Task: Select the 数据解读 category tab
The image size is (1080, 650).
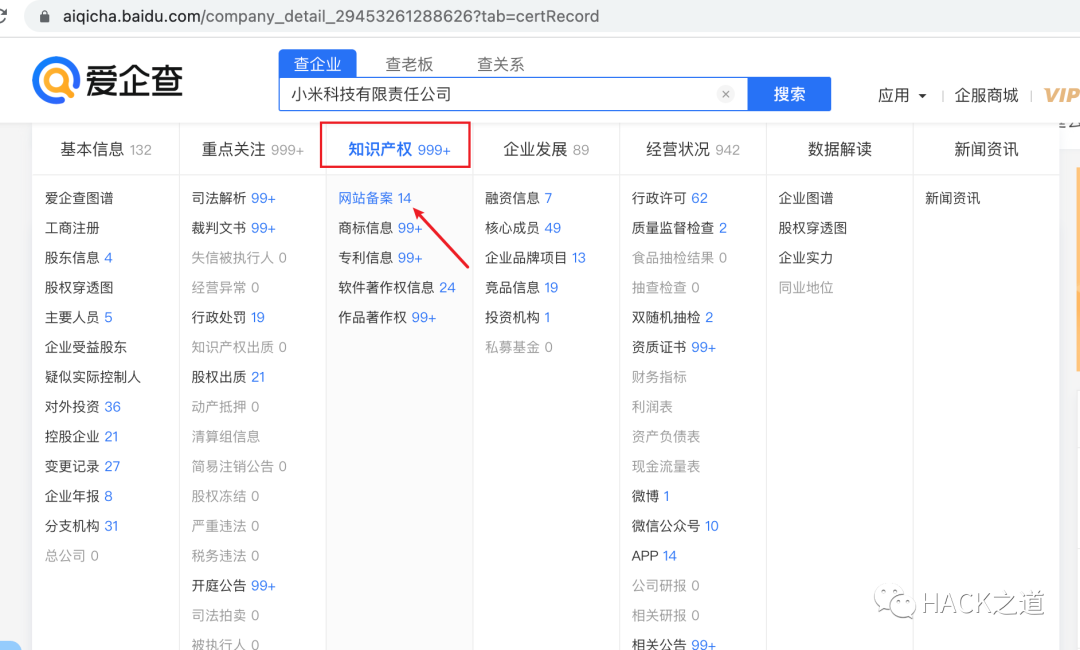Action: 840,149
